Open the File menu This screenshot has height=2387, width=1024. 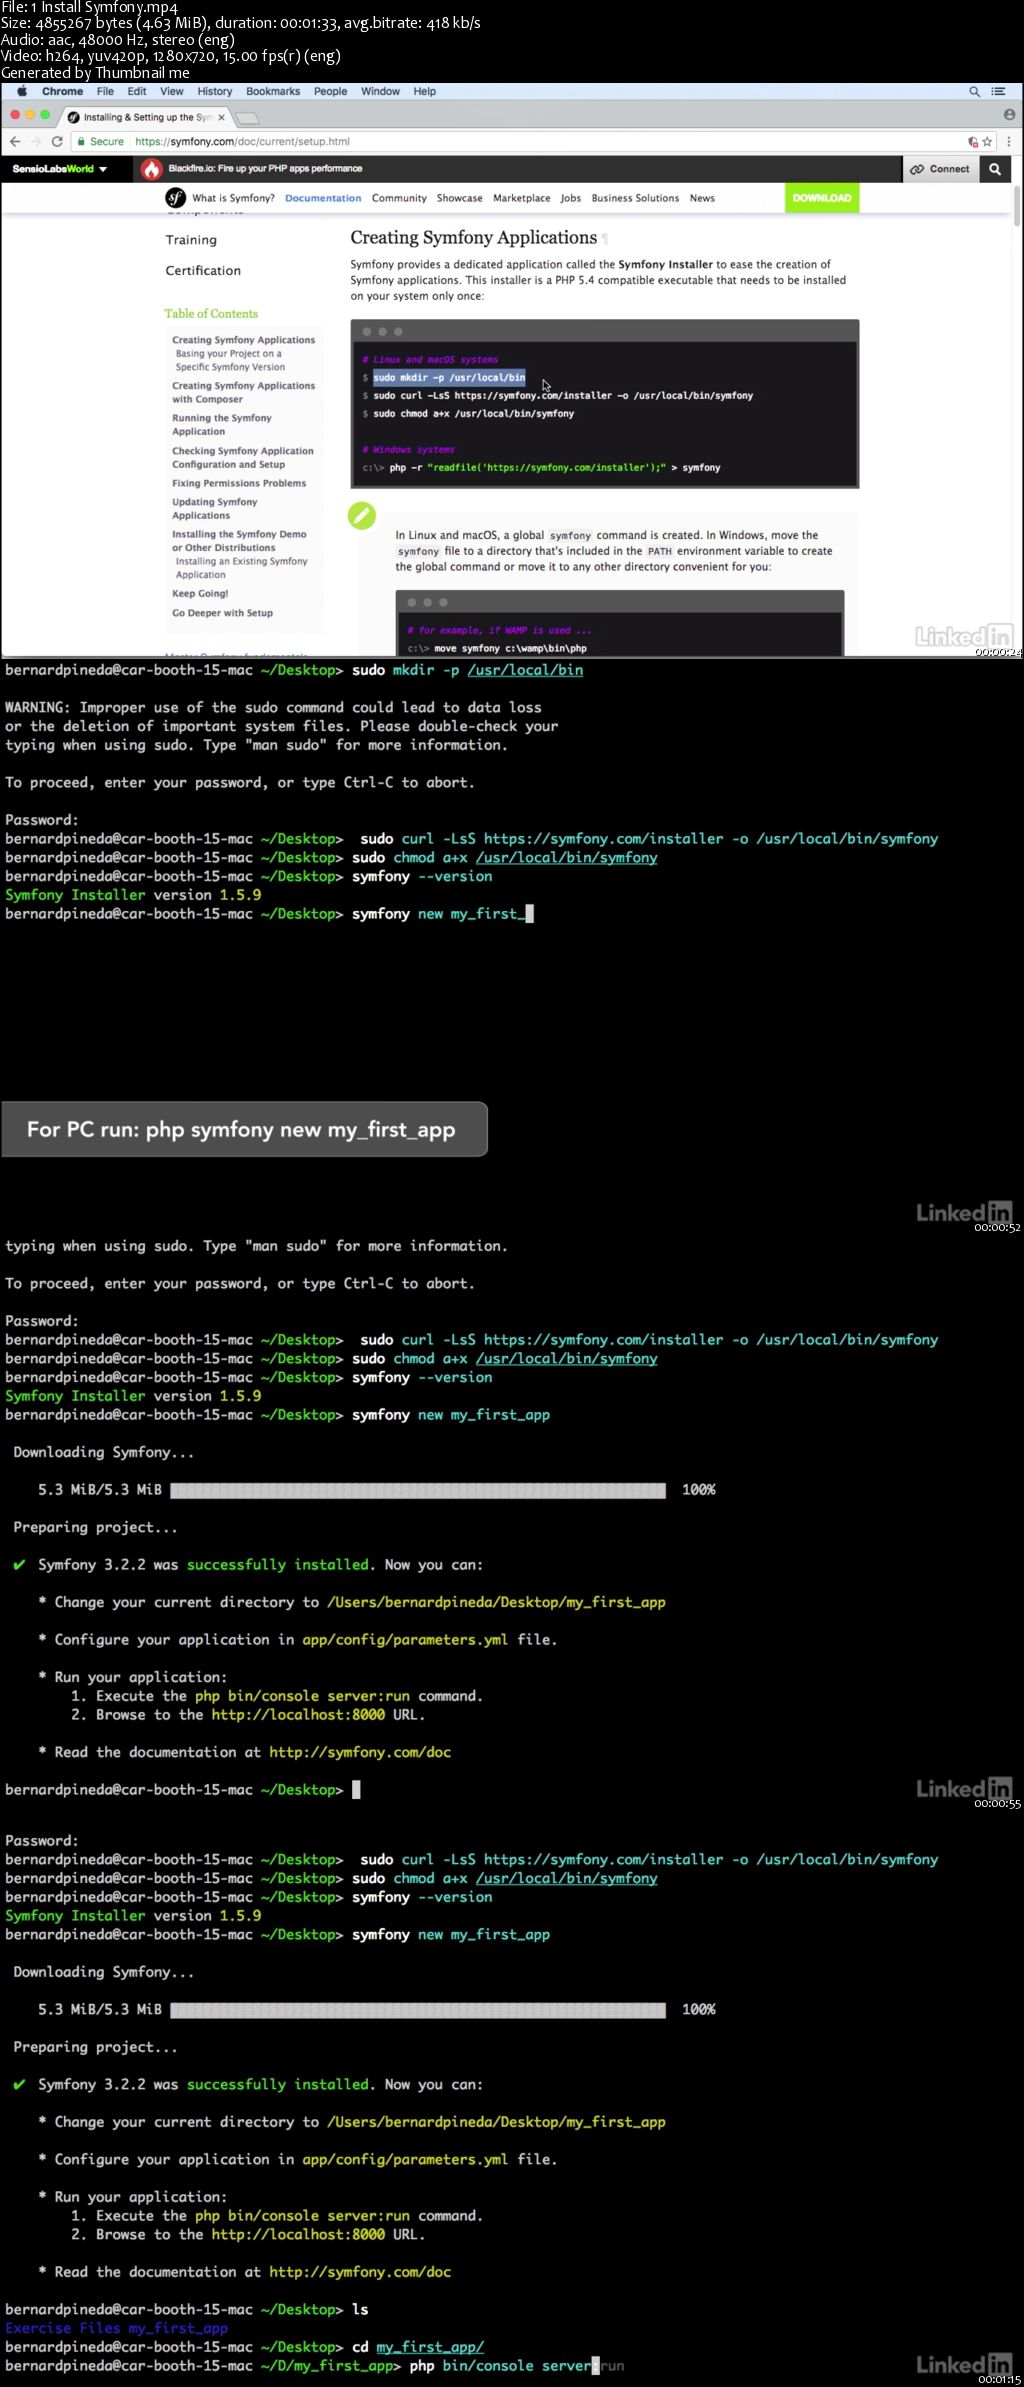105,91
